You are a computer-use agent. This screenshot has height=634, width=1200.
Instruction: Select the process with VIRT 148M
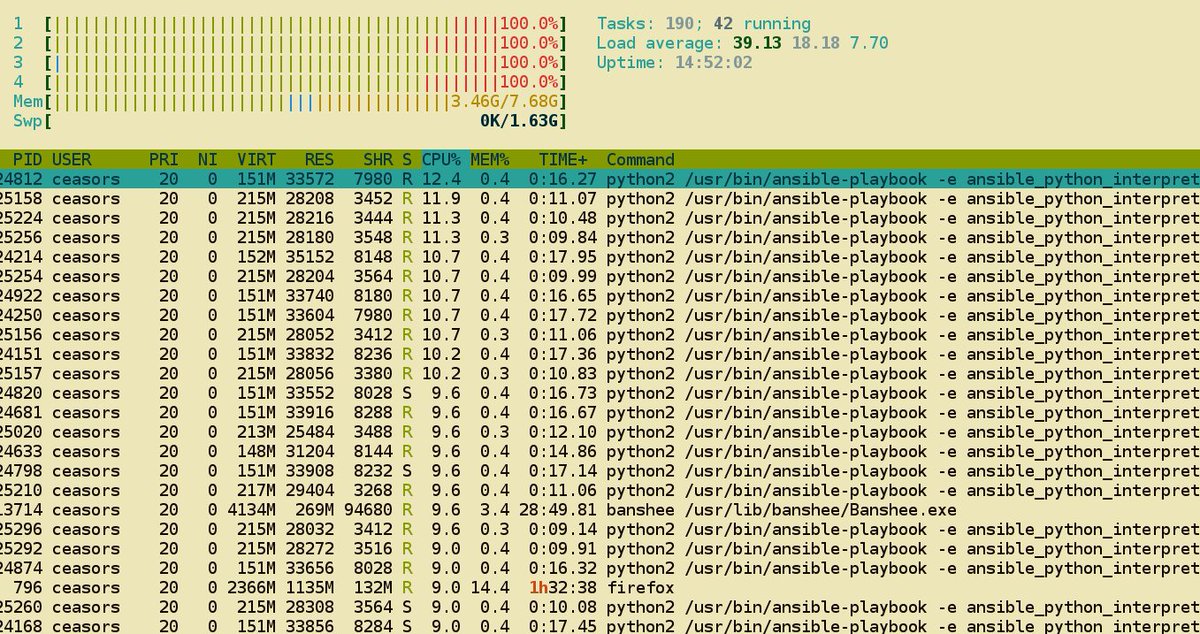[x=600, y=452]
